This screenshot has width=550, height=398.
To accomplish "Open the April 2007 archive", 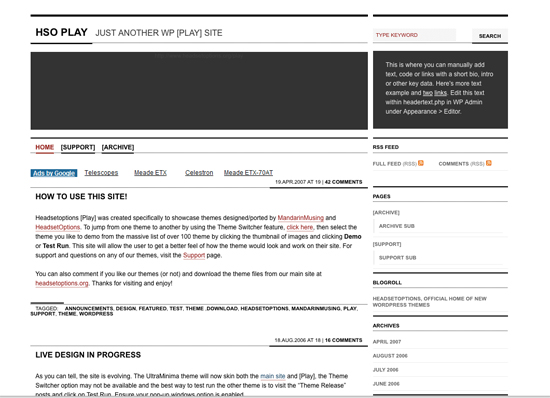I will tap(387, 342).
